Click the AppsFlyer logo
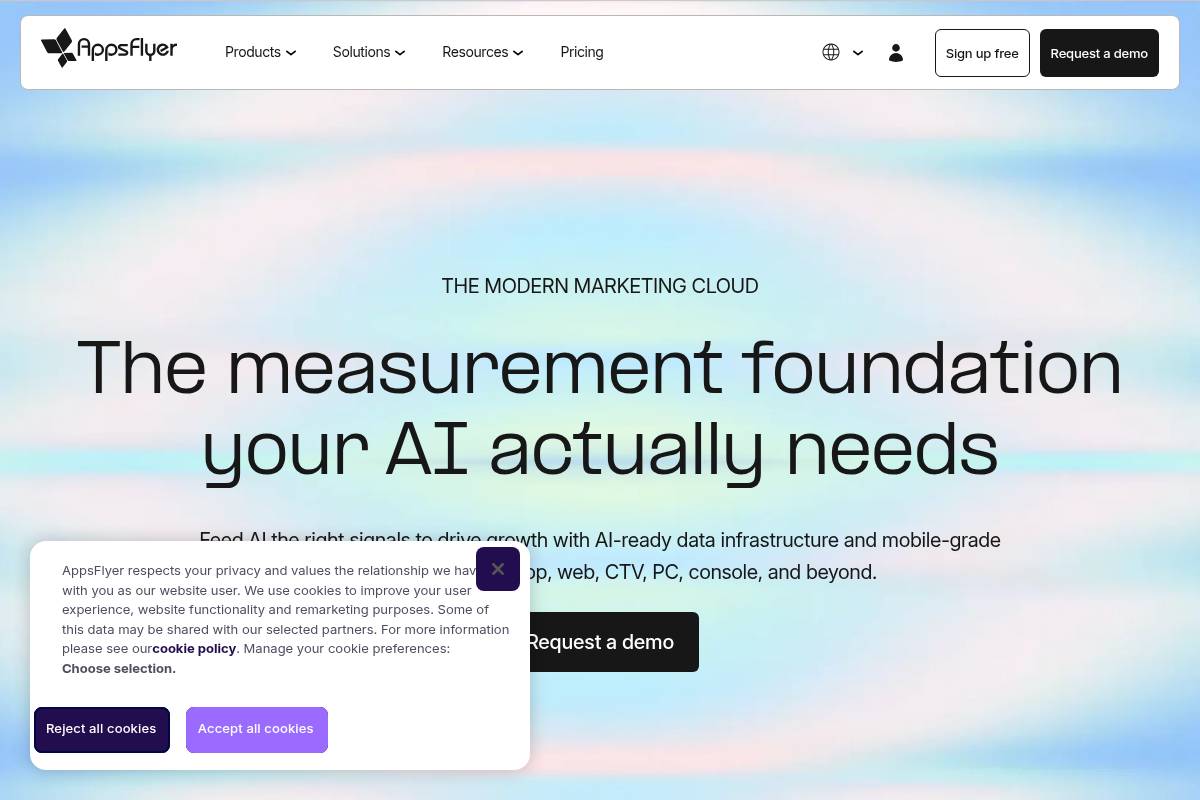 click(x=109, y=48)
